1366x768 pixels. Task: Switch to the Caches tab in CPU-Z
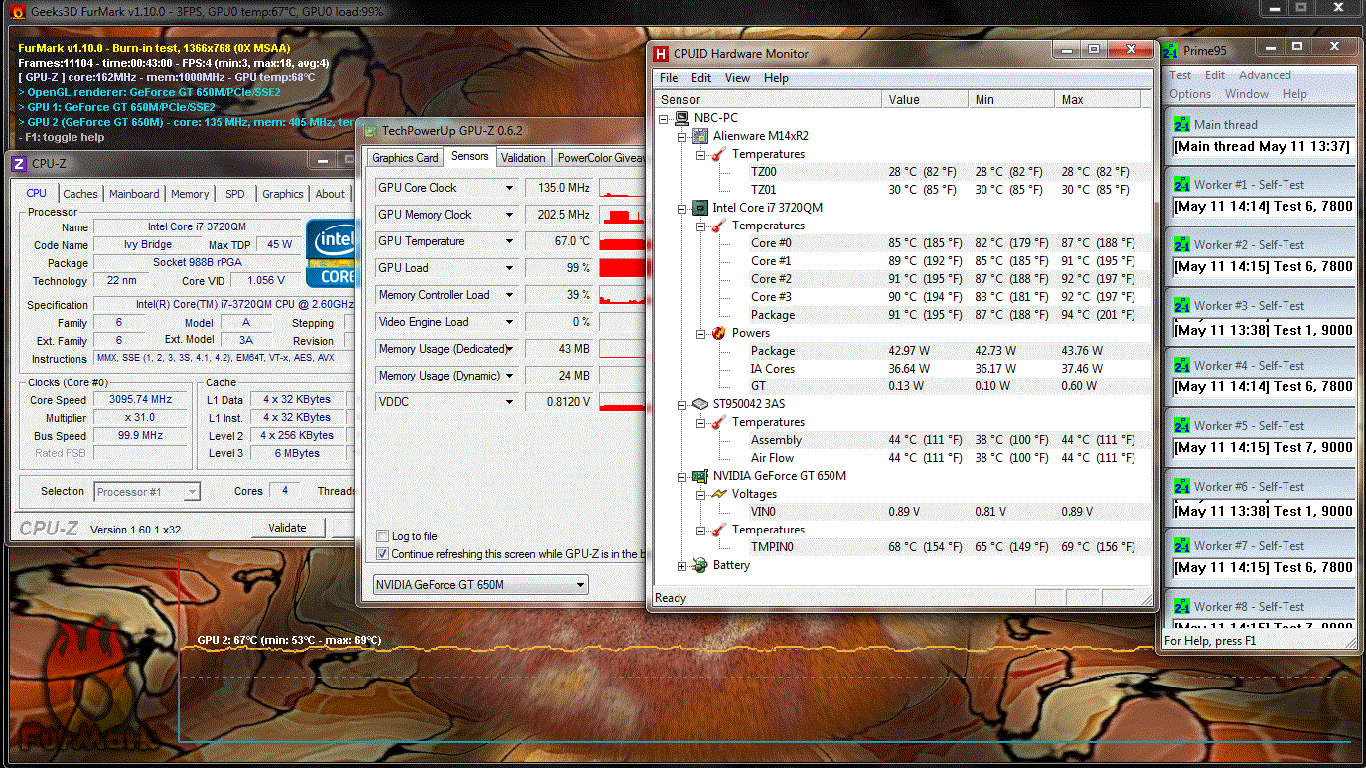pos(80,194)
